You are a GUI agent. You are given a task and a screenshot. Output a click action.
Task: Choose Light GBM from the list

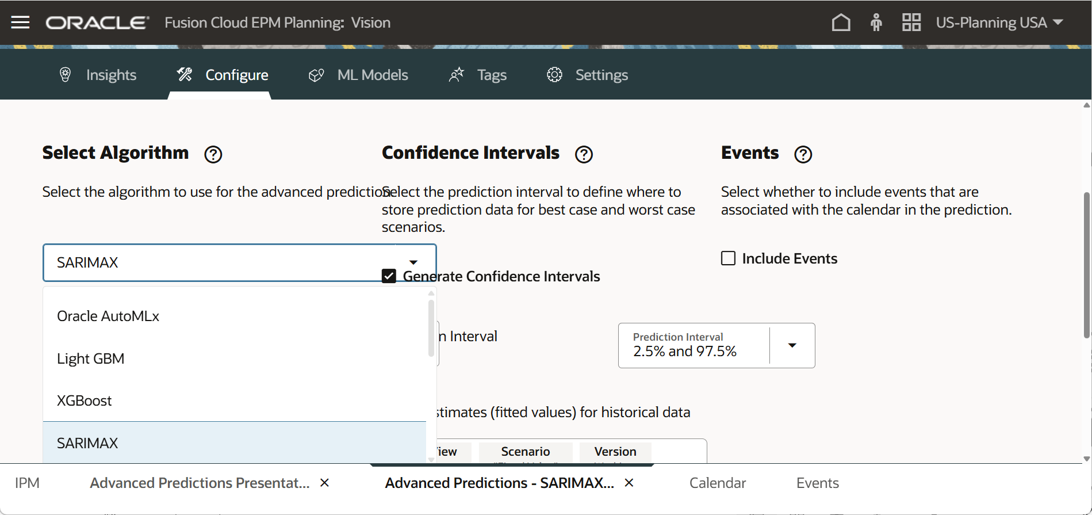(235, 359)
